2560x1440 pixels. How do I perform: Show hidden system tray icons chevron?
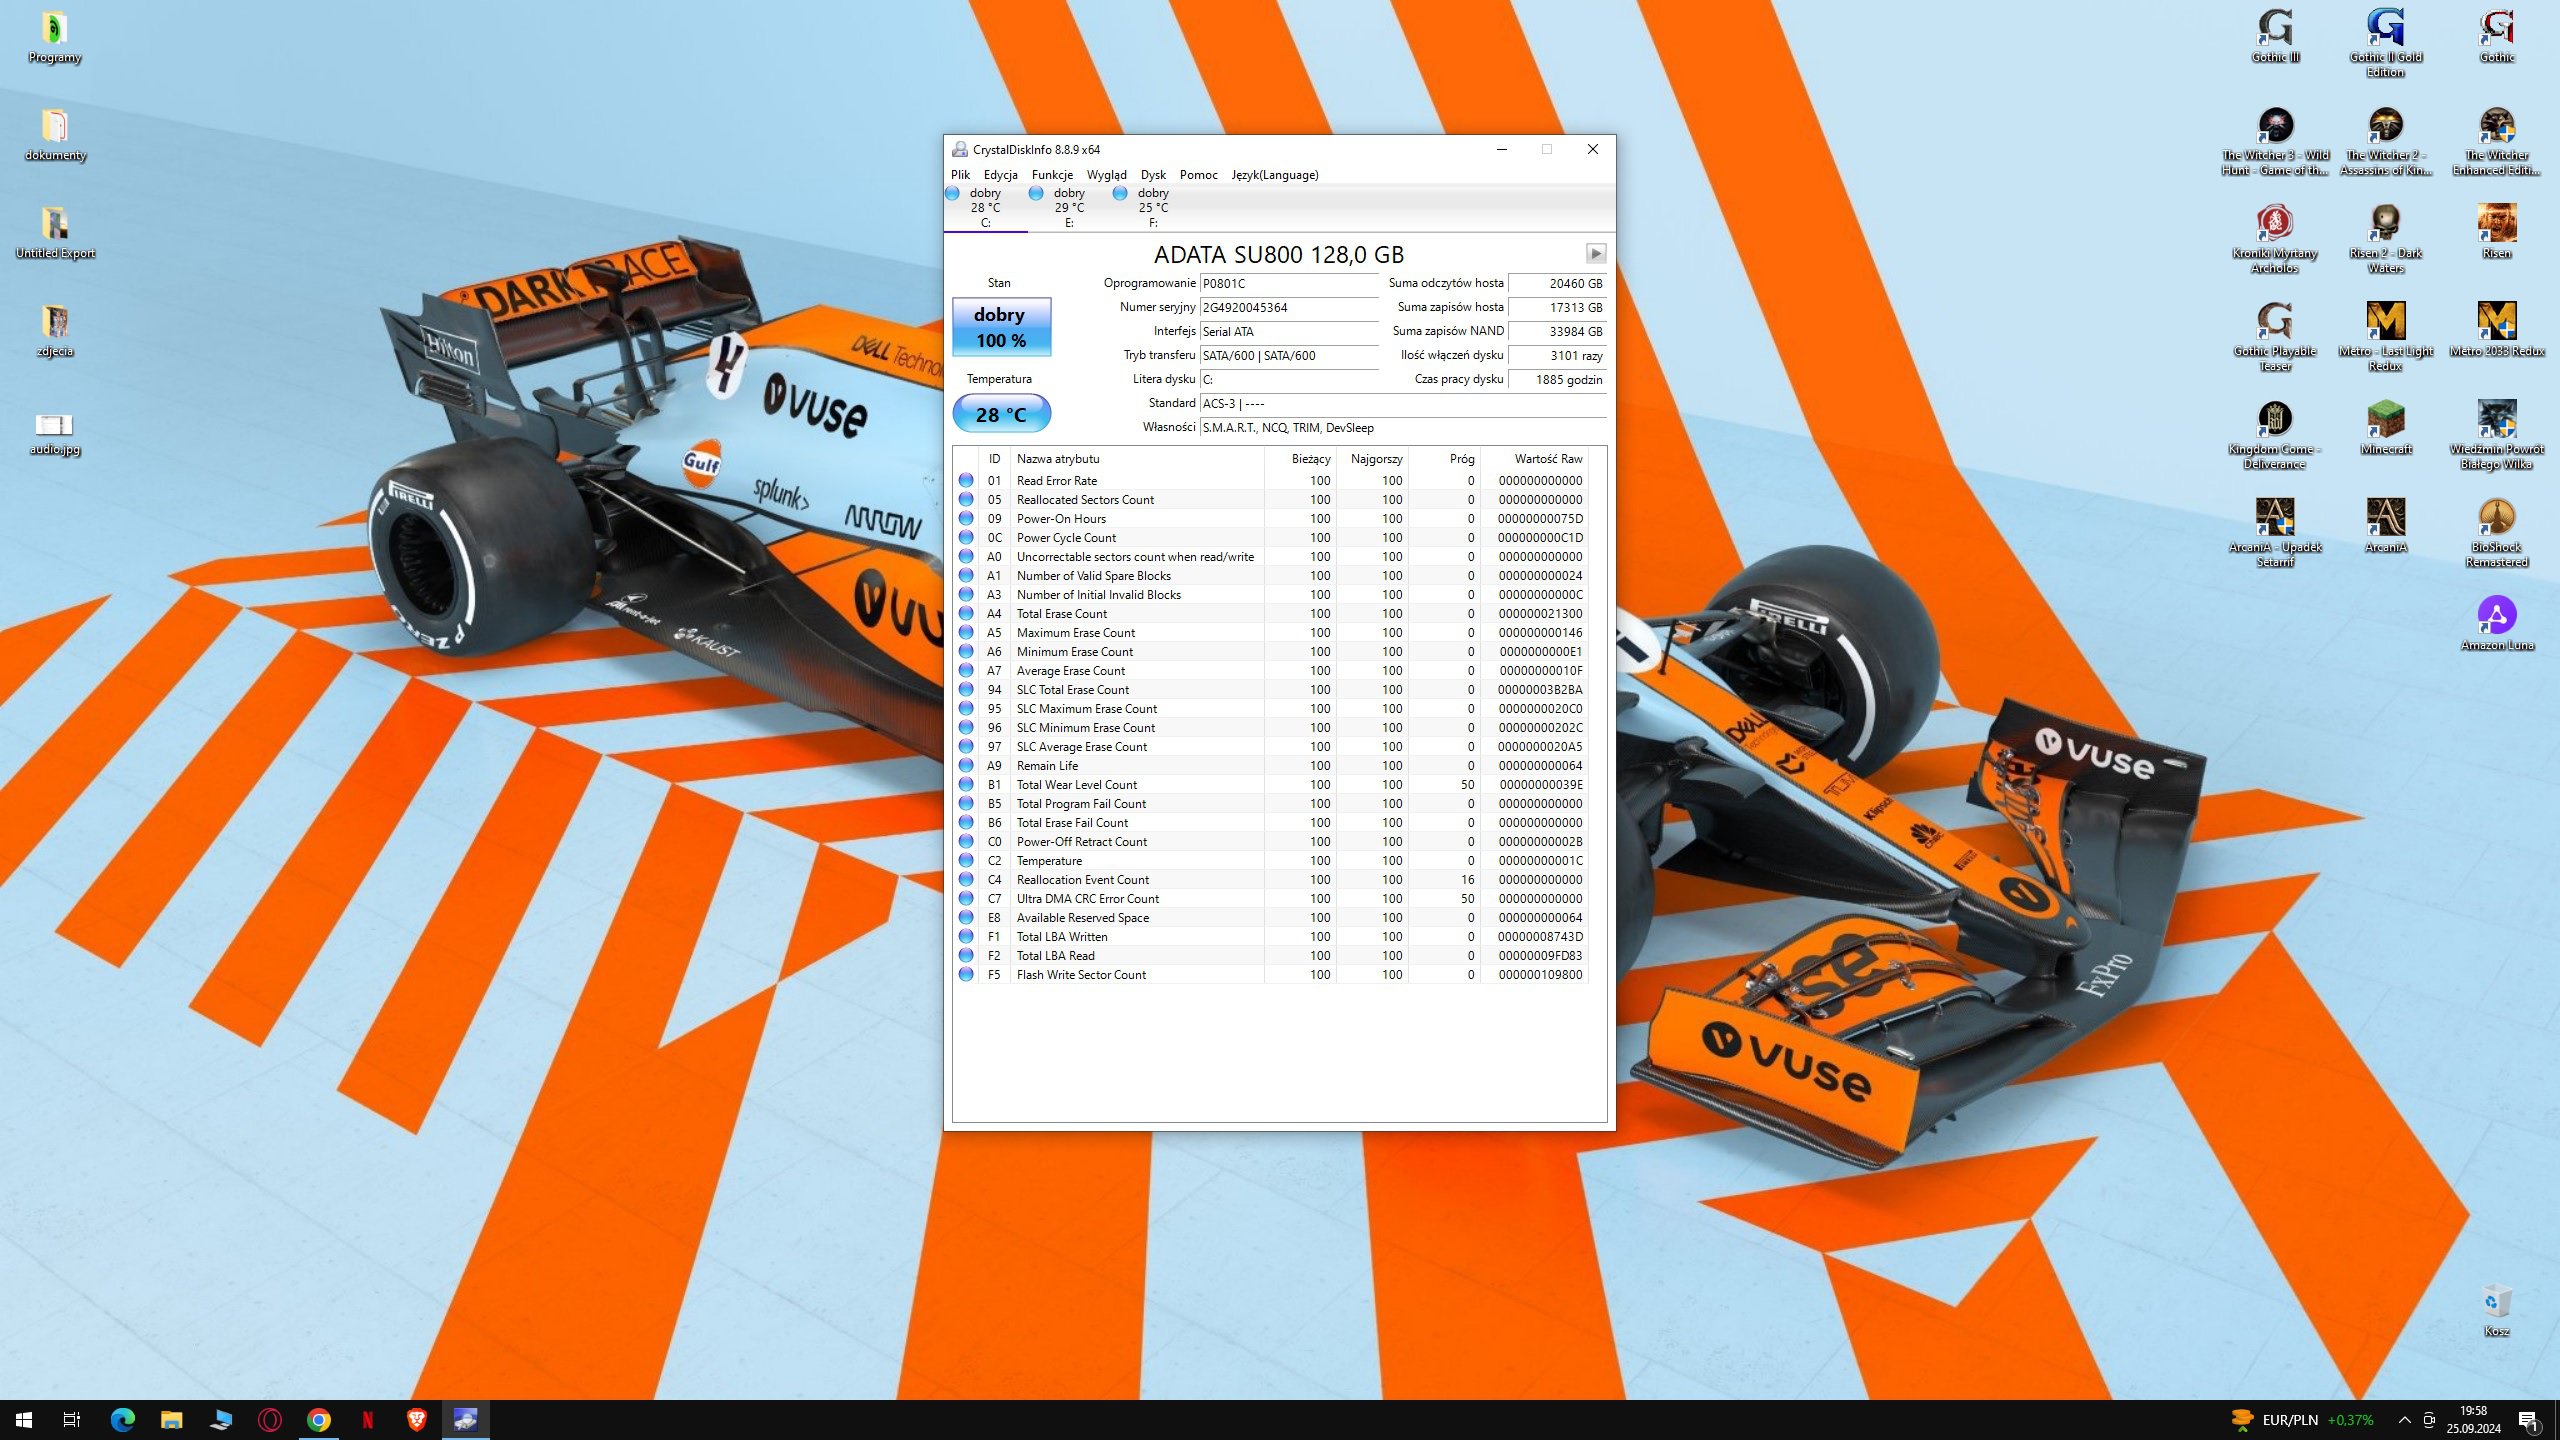click(2405, 1420)
